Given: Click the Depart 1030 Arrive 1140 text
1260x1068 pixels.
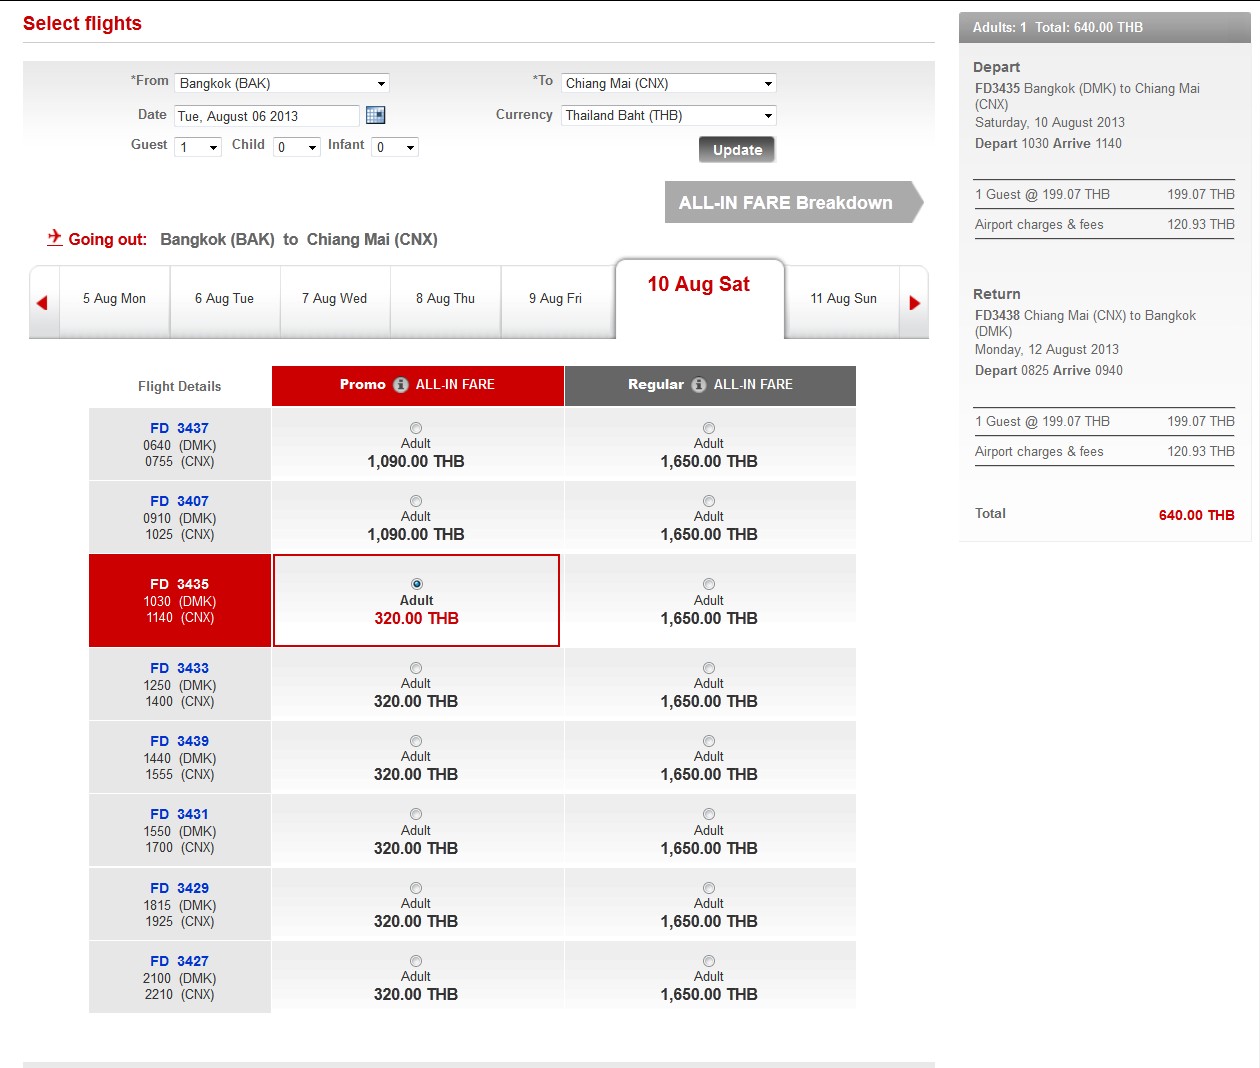Looking at the screenshot, I should point(1048,143).
